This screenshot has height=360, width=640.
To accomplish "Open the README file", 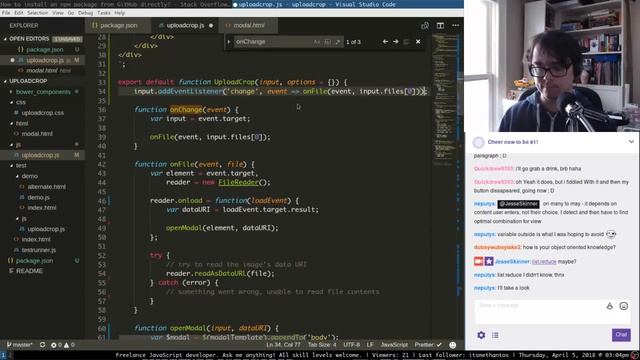I will [x=29, y=271].
